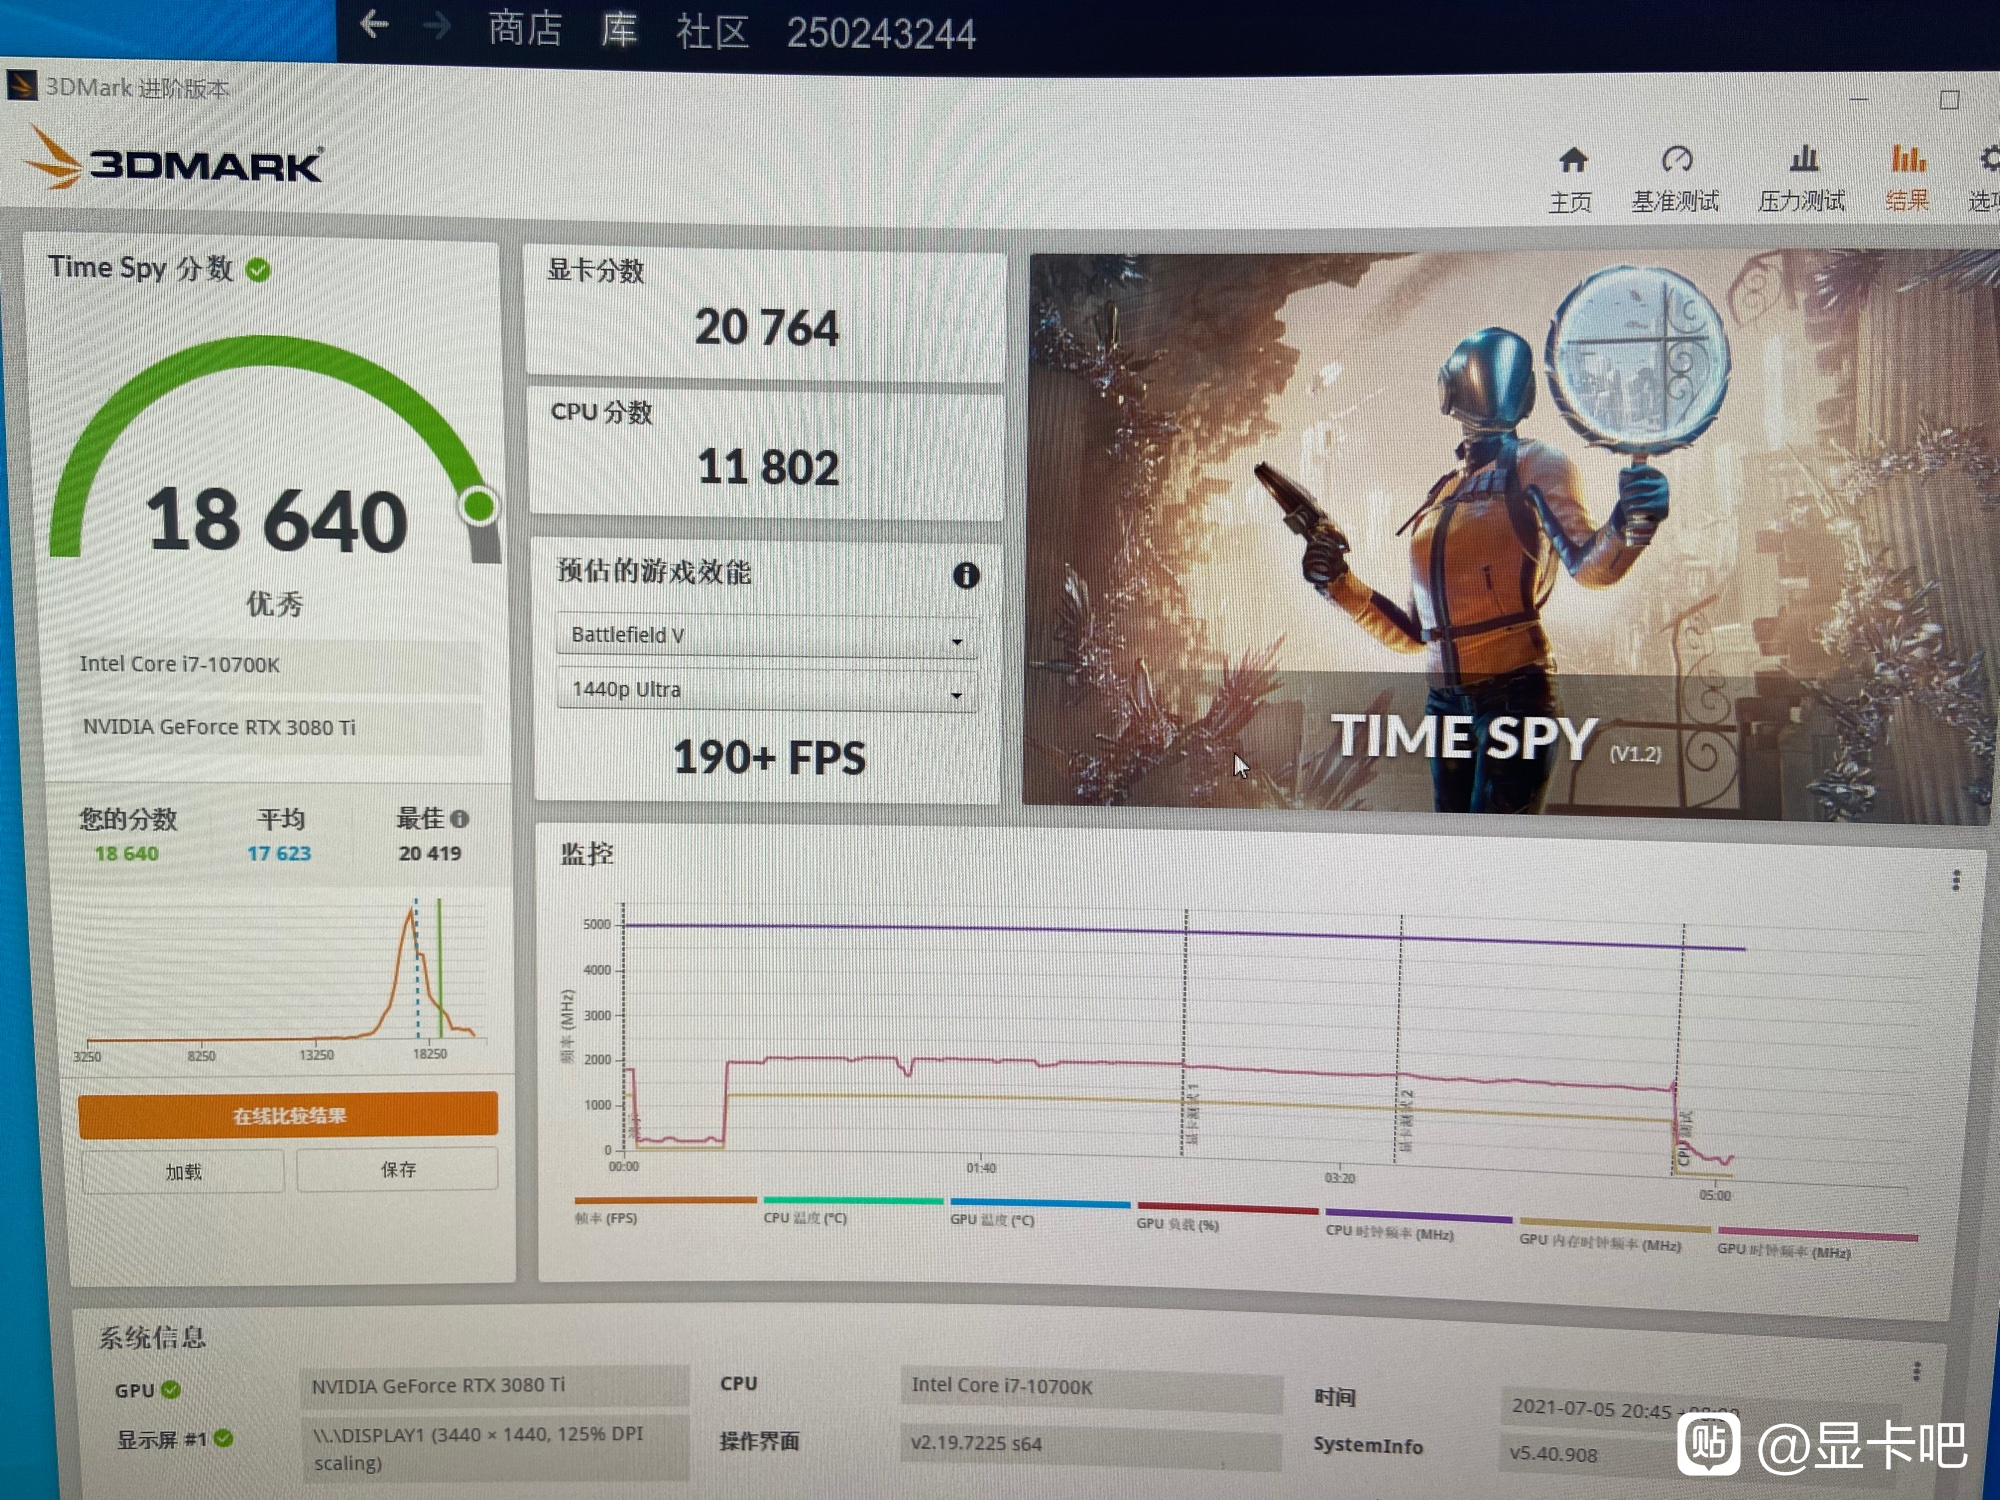Click the average score 17 623
The height and width of the screenshot is (1500, 2000).
[x=279, y=853]
